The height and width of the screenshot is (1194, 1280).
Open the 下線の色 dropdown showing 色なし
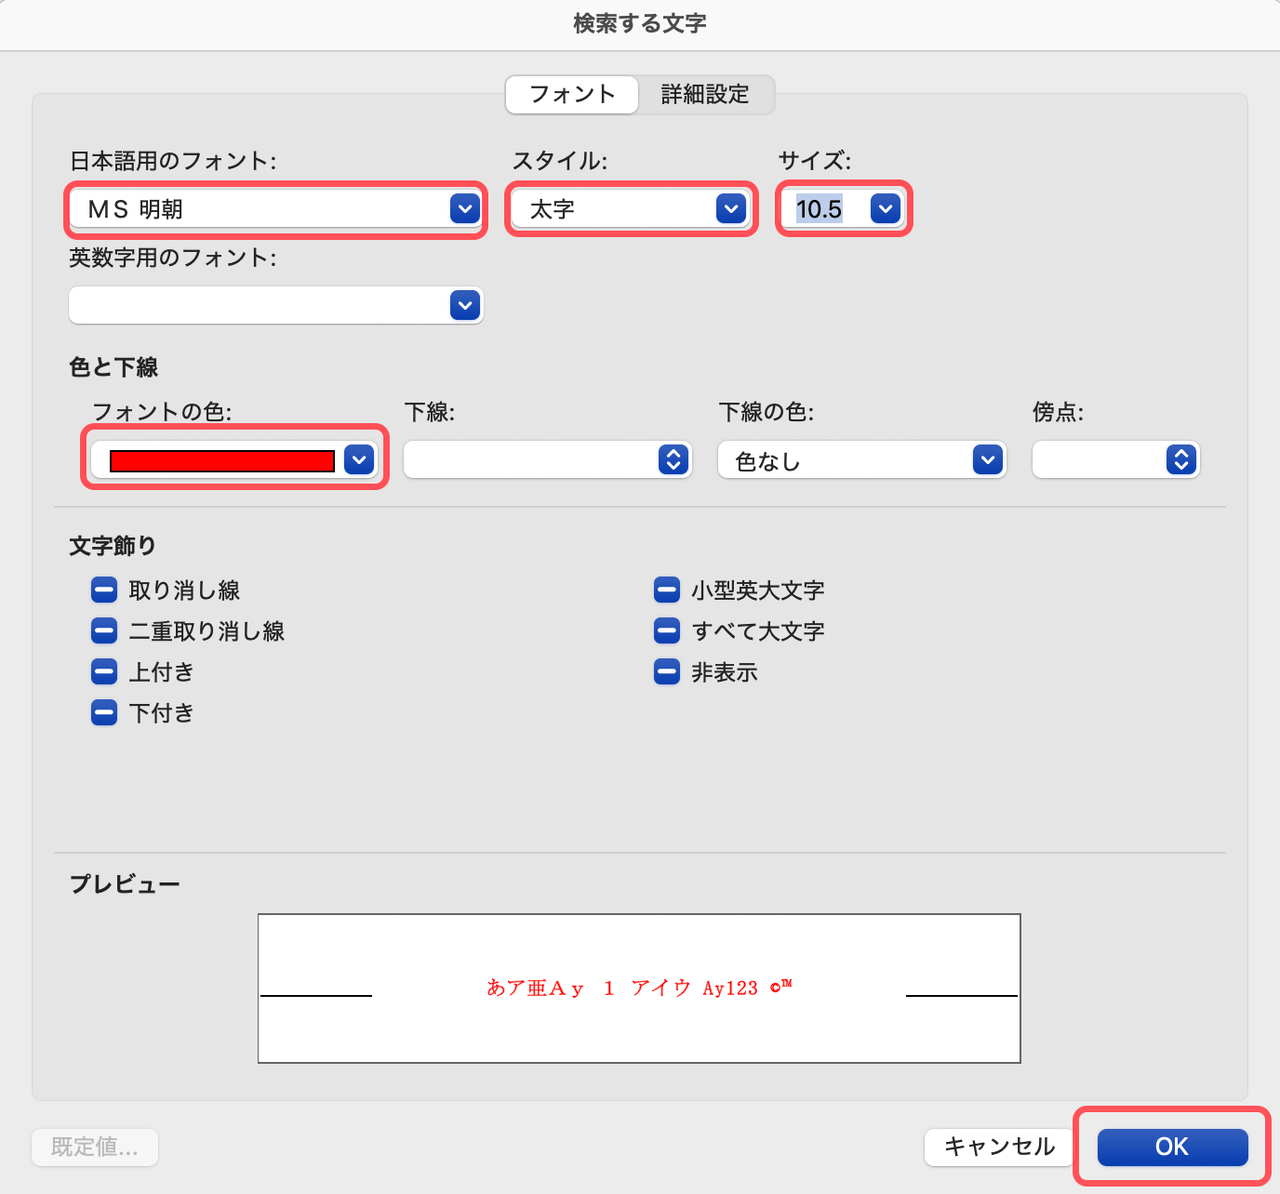(987, 460)
